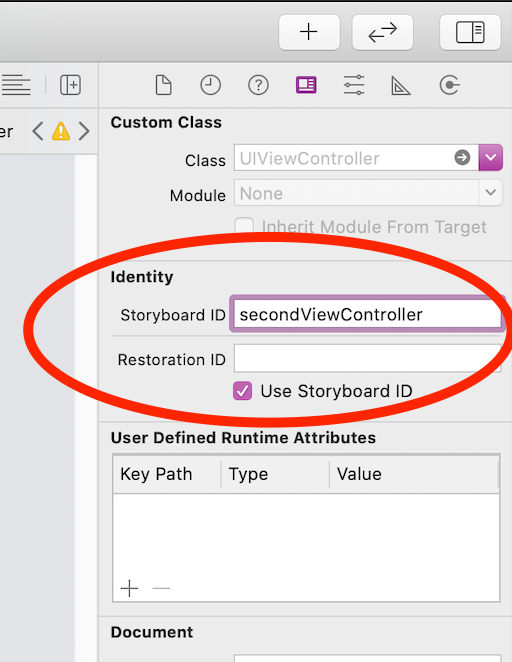Toggle the inspectors panel visibility button
The height and width of the screenshot is (662, 512).
[470, 33]
